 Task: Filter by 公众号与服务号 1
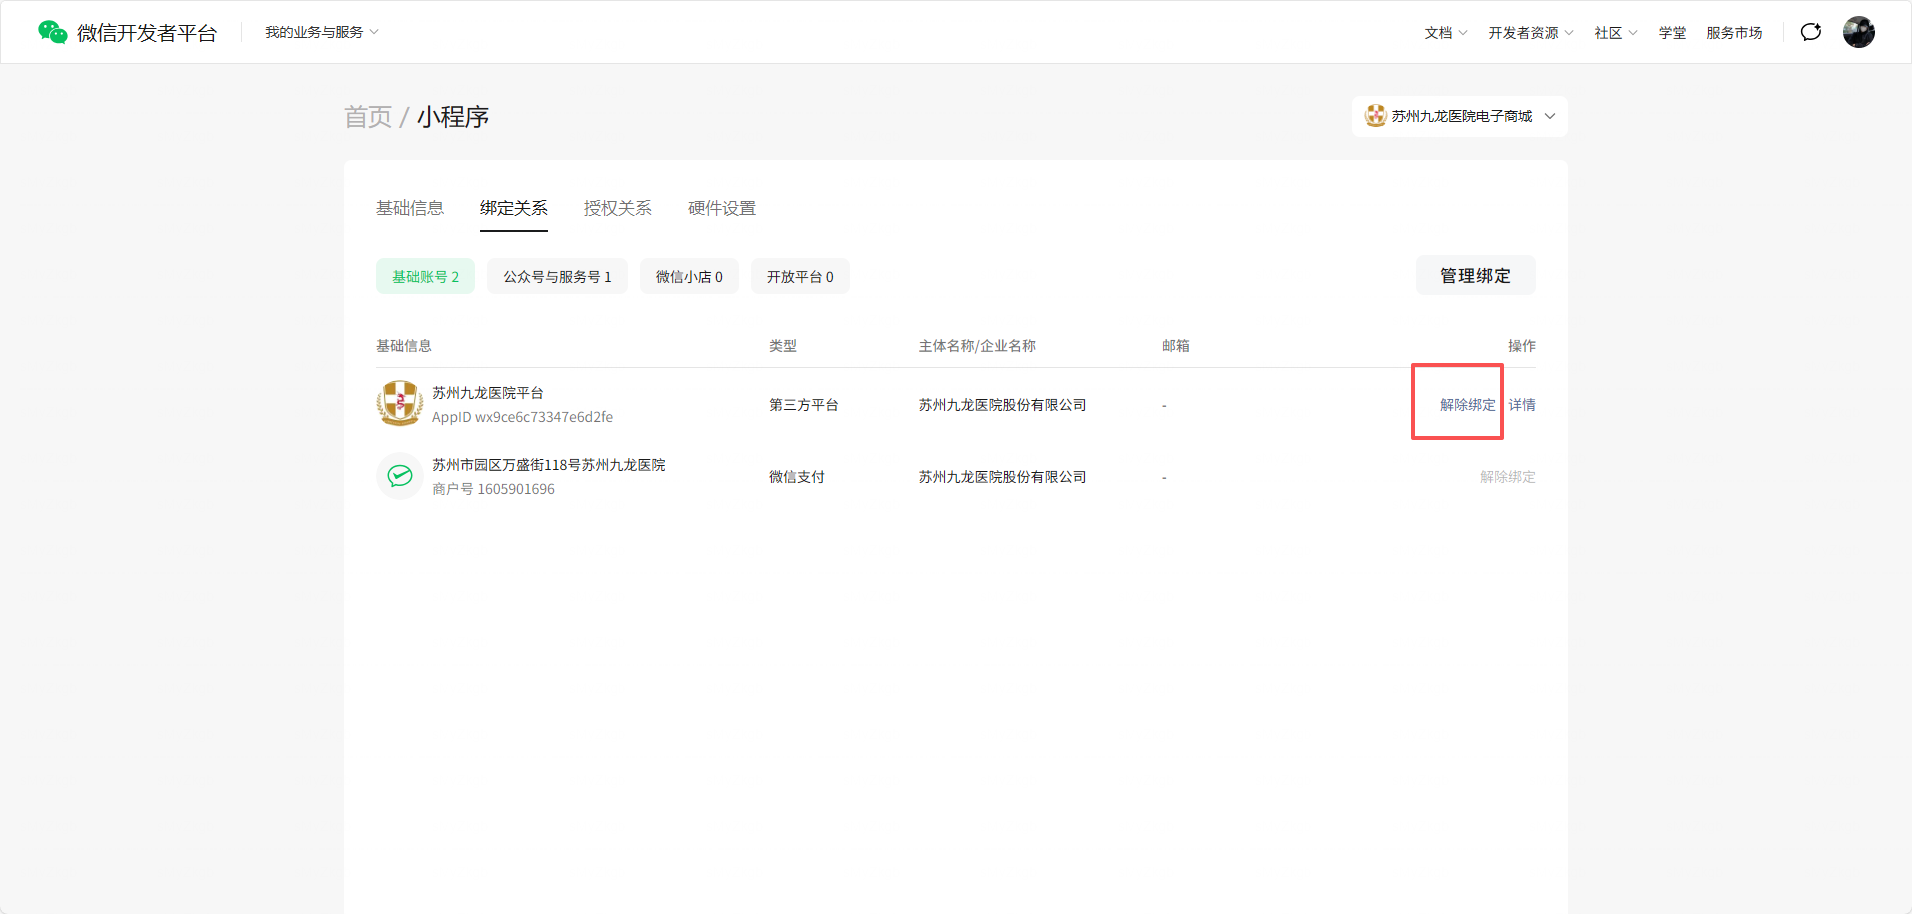click(x=557, y=276)
